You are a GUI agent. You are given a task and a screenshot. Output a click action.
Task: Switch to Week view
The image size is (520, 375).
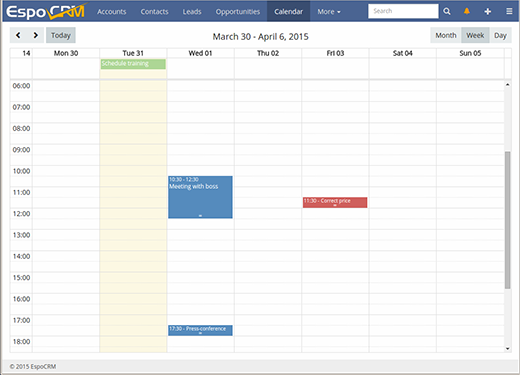click(475, 35)
